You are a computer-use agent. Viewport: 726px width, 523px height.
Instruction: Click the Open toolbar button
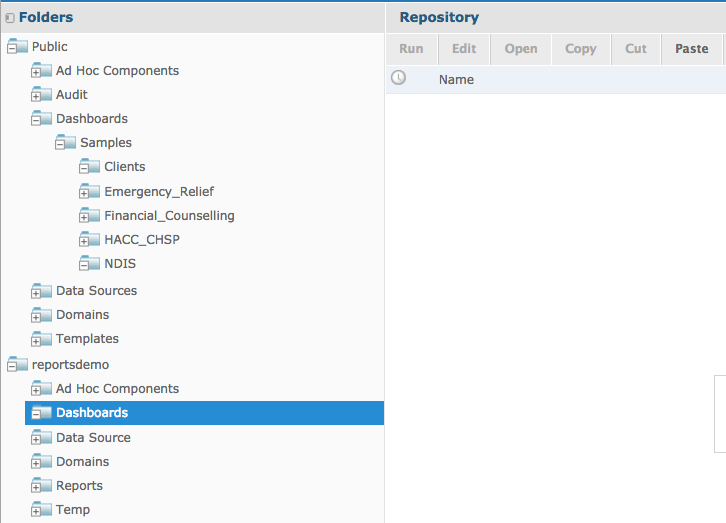[x=521, y=49]
